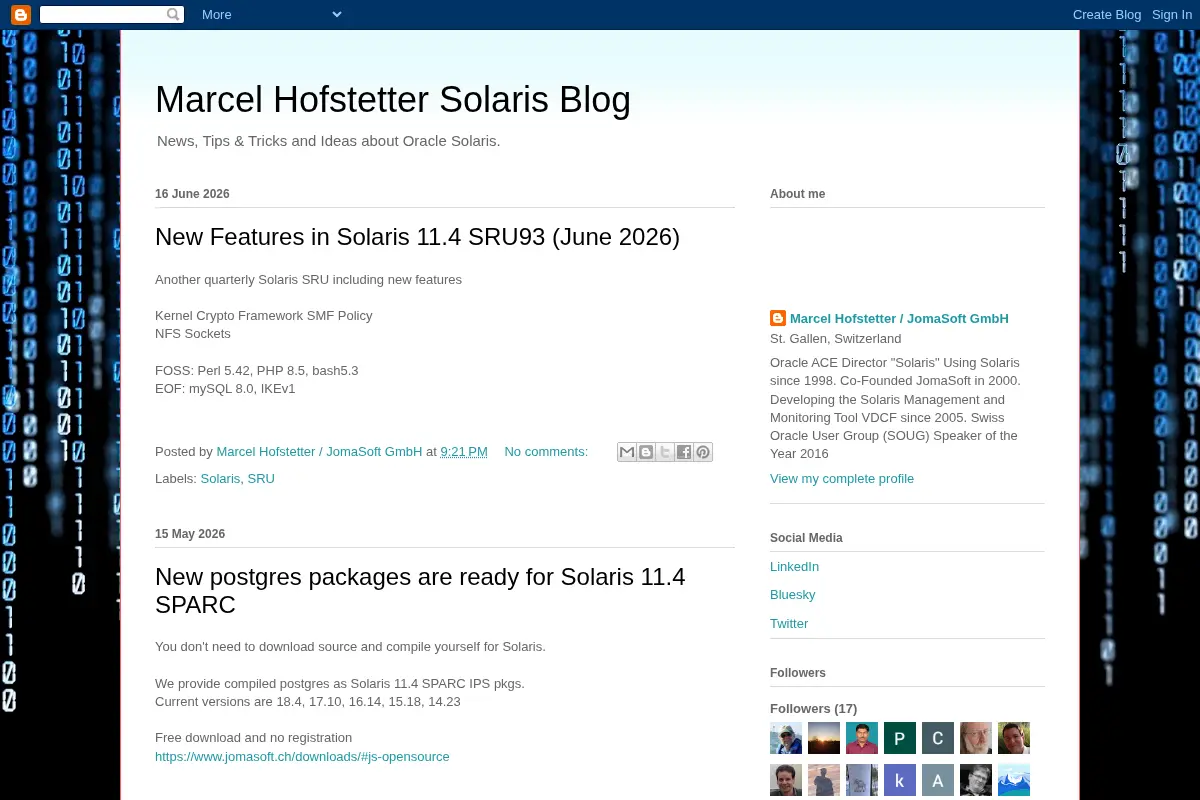Image resolution: width=1200 pixels, height=800 pixels.
Task: Share post to Pinterest icon
Action: (703, 452)
